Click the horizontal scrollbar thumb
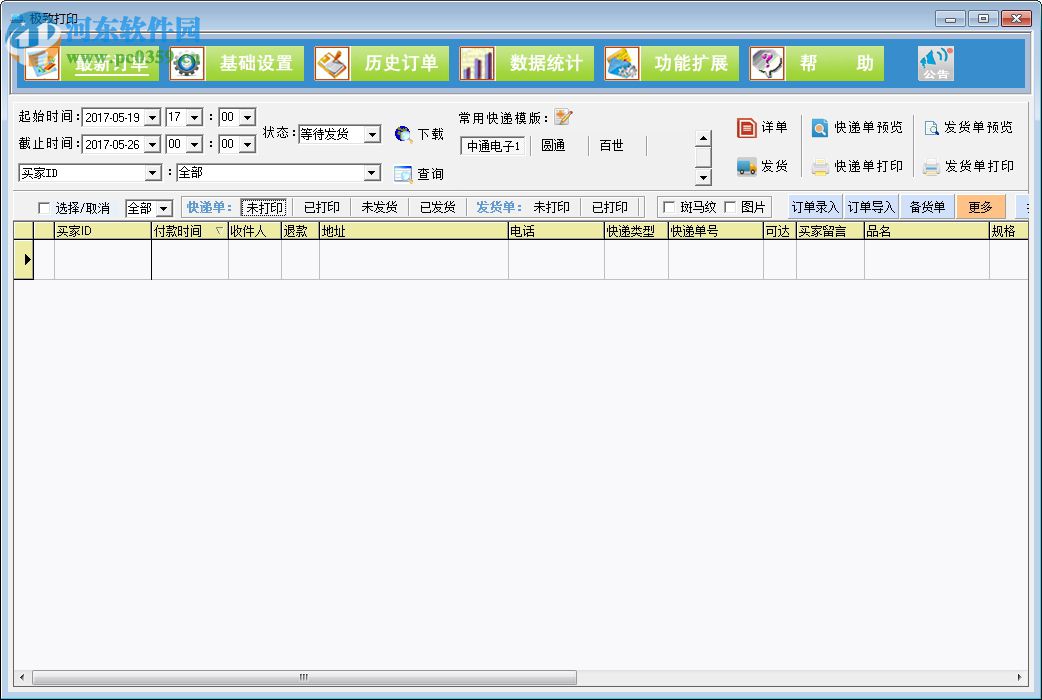This screenshot has height=700, width=1042. [x=304, y=677]
